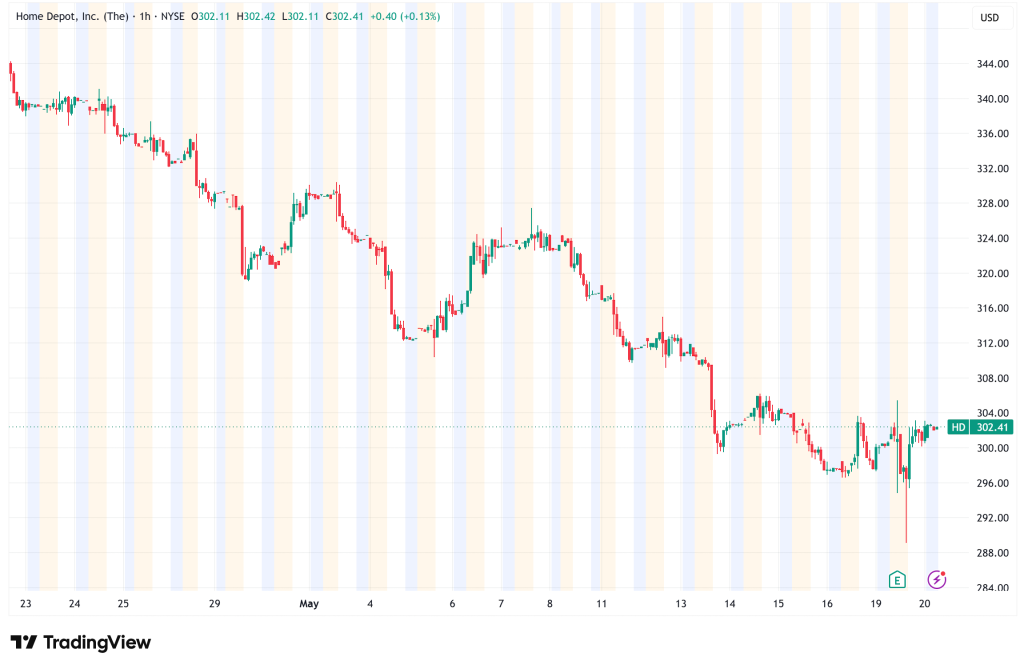Click the earnings E icon
The height and width of the screenshot is (669, 1024).
click(897, 579)
